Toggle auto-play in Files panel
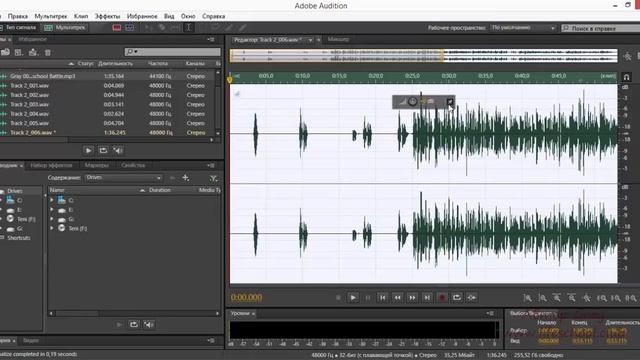The image size is (640, 360). click(x=118, y=151)
